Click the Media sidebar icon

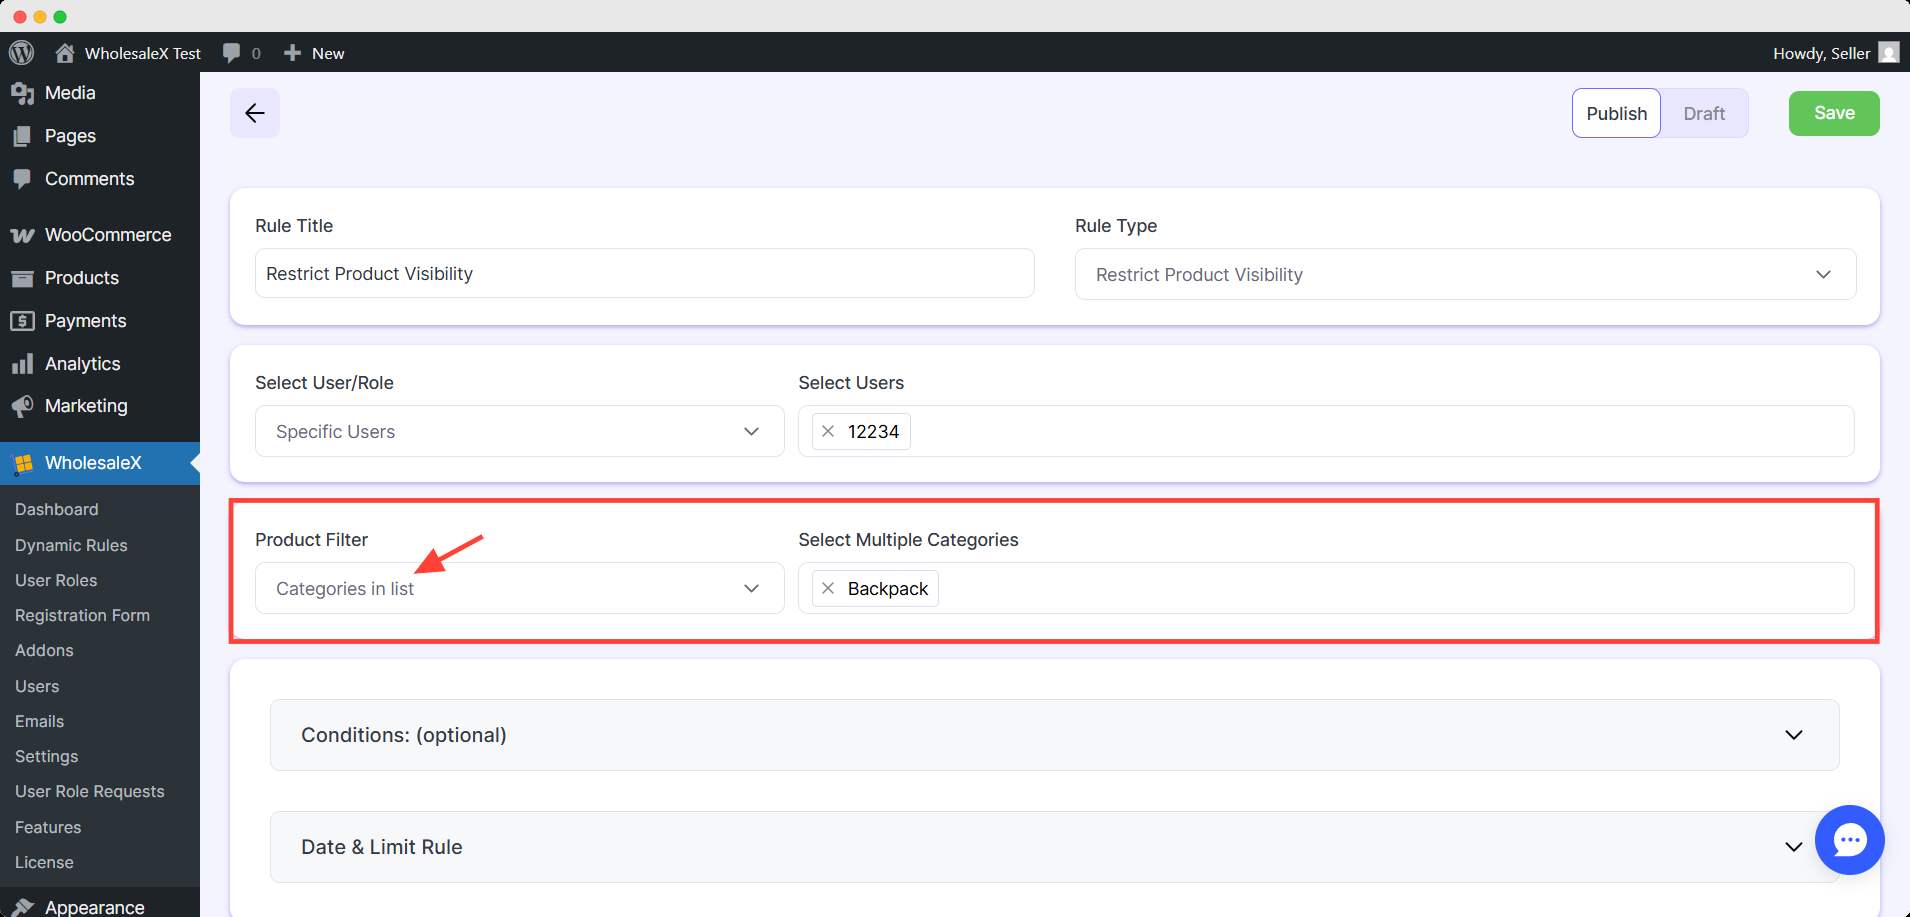pyautogui.click(x=22, y=93)
